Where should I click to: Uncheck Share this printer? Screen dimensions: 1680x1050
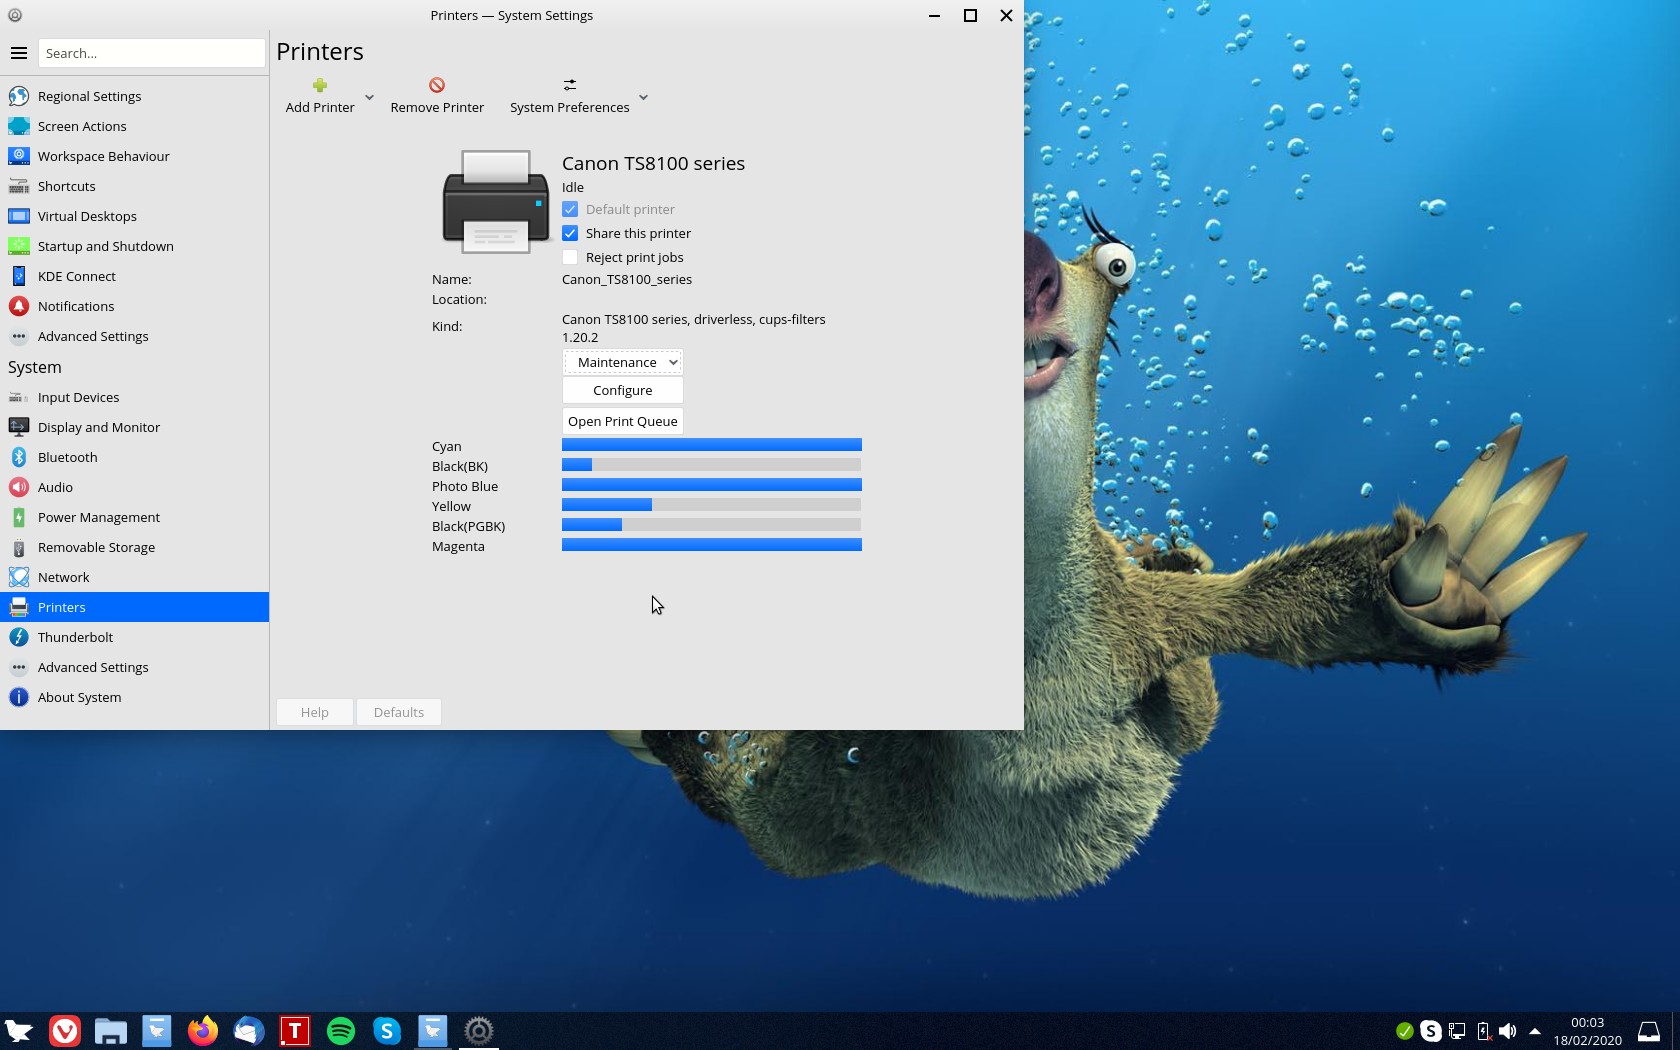tap(570, 233)
